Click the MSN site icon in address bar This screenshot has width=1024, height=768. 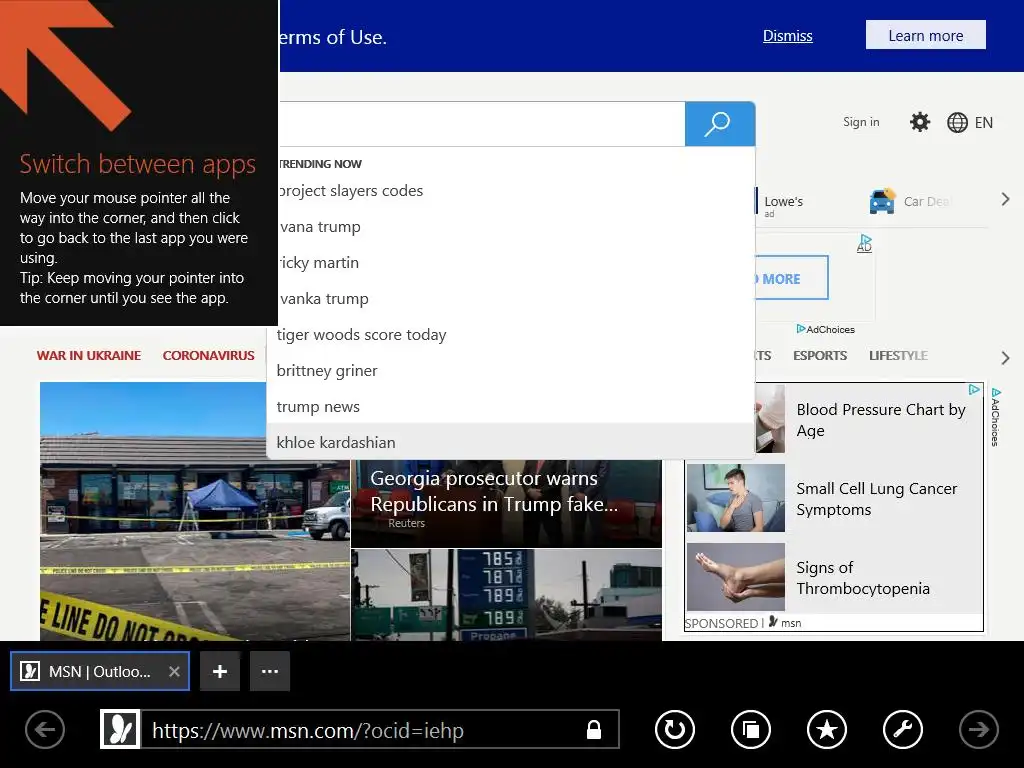click(x=120, y=729)
